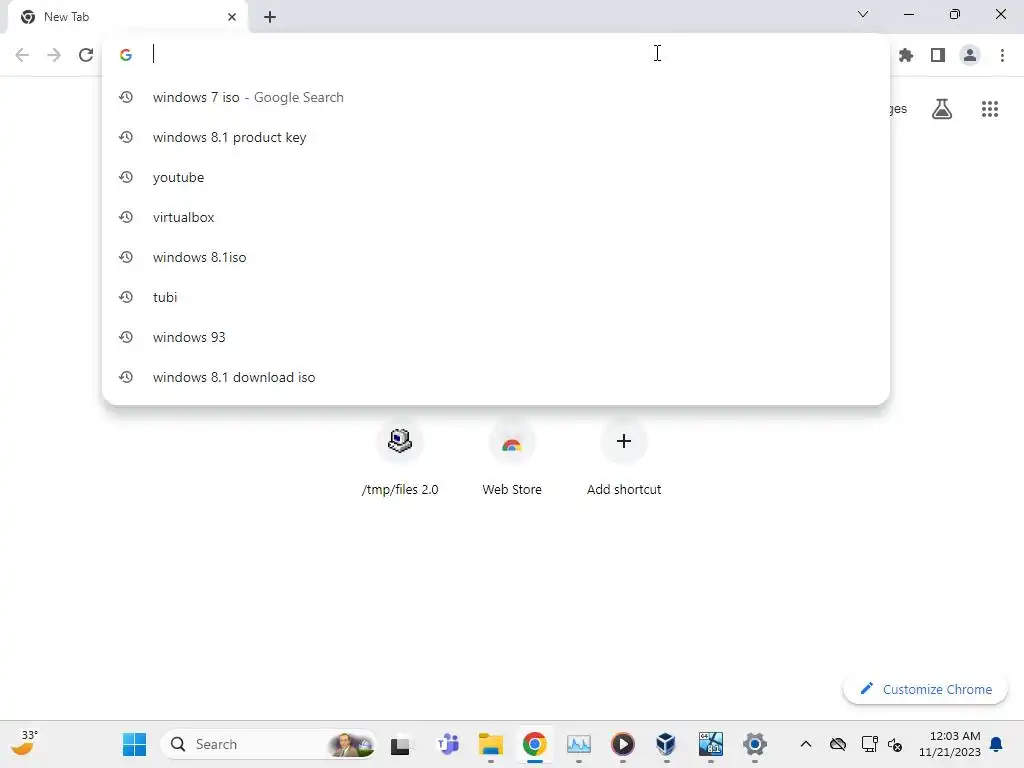This screenshot has width=1024, height=768.
Task: Open the media player taskbar icon
Action: [622, 744]
